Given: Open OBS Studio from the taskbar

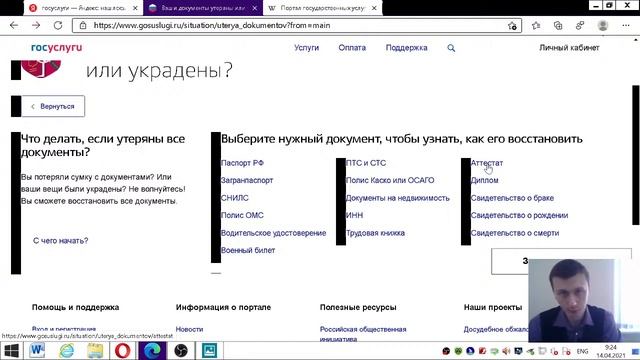Looking at the screenshot, I should (181, 351).
